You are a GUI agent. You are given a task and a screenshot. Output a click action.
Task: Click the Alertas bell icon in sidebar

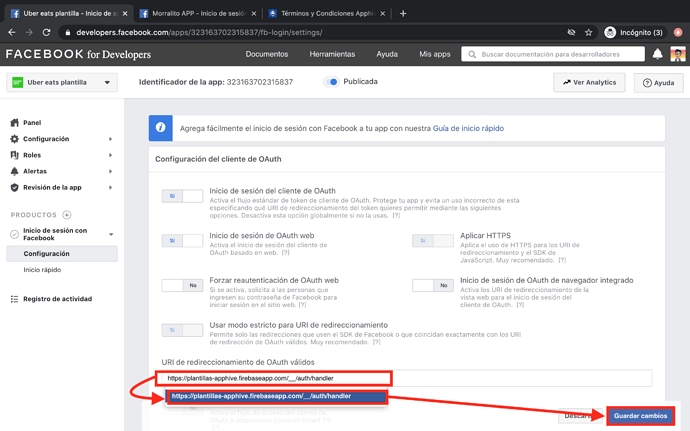tap(14, 171)
